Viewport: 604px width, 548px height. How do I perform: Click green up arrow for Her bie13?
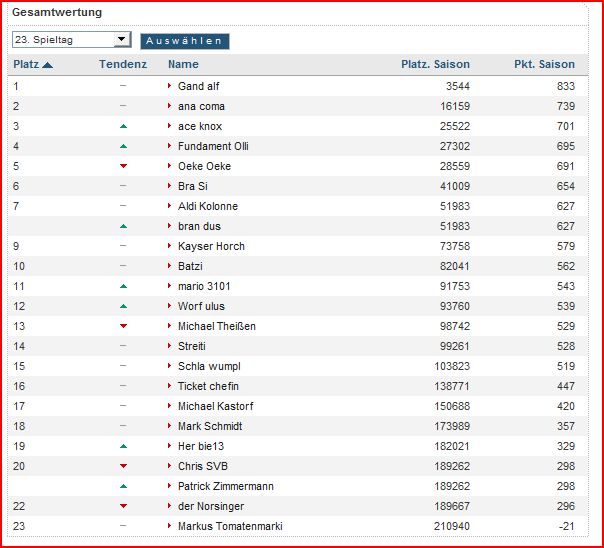pos(123,446)
